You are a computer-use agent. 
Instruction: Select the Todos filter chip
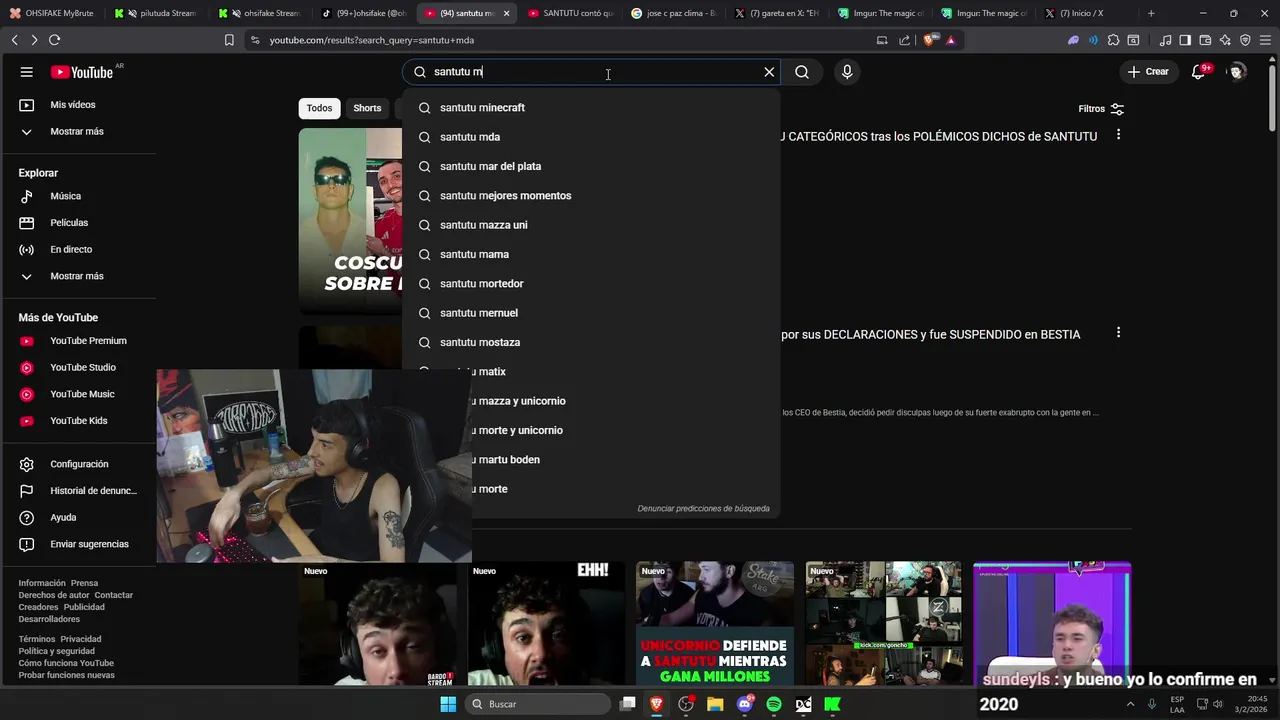[319, 108]
